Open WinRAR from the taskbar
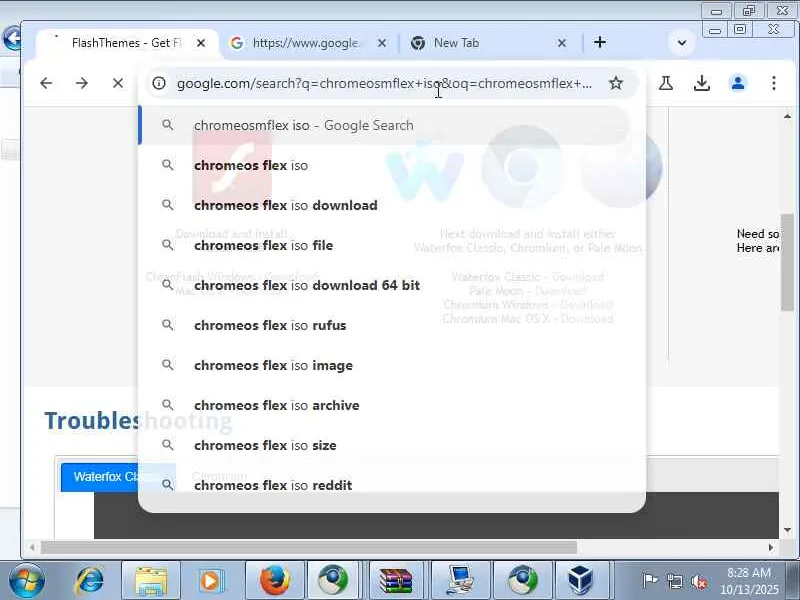This screenshot has width=800, height=600. pyautogui.click(x=396, y=581)
